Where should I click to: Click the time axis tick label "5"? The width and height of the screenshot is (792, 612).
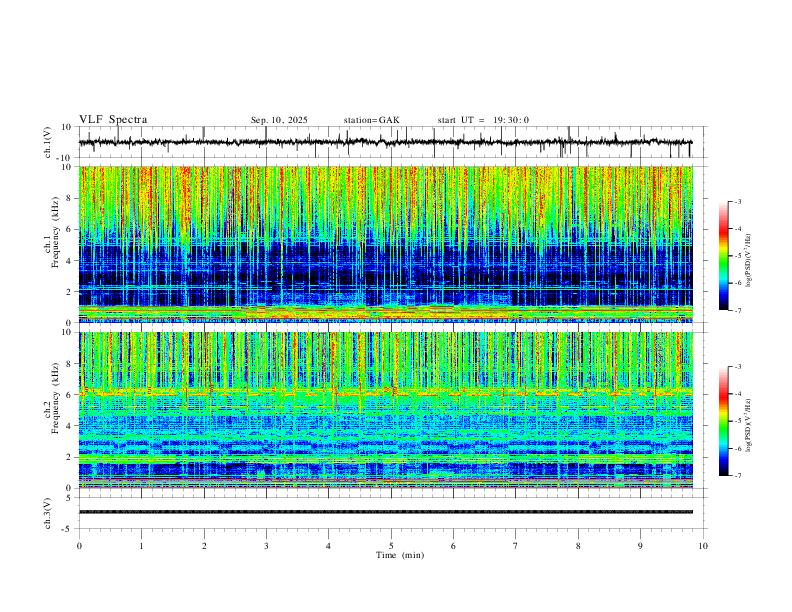[391, 546]
